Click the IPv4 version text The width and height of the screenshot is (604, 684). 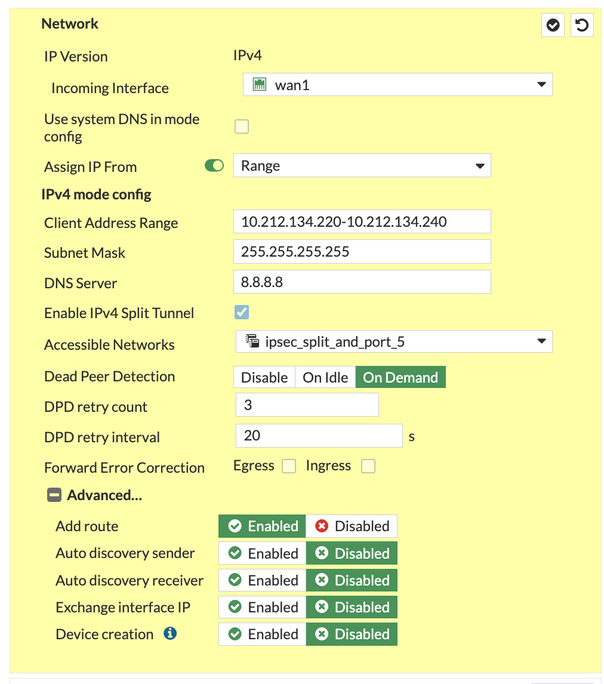tap(247, 55)
